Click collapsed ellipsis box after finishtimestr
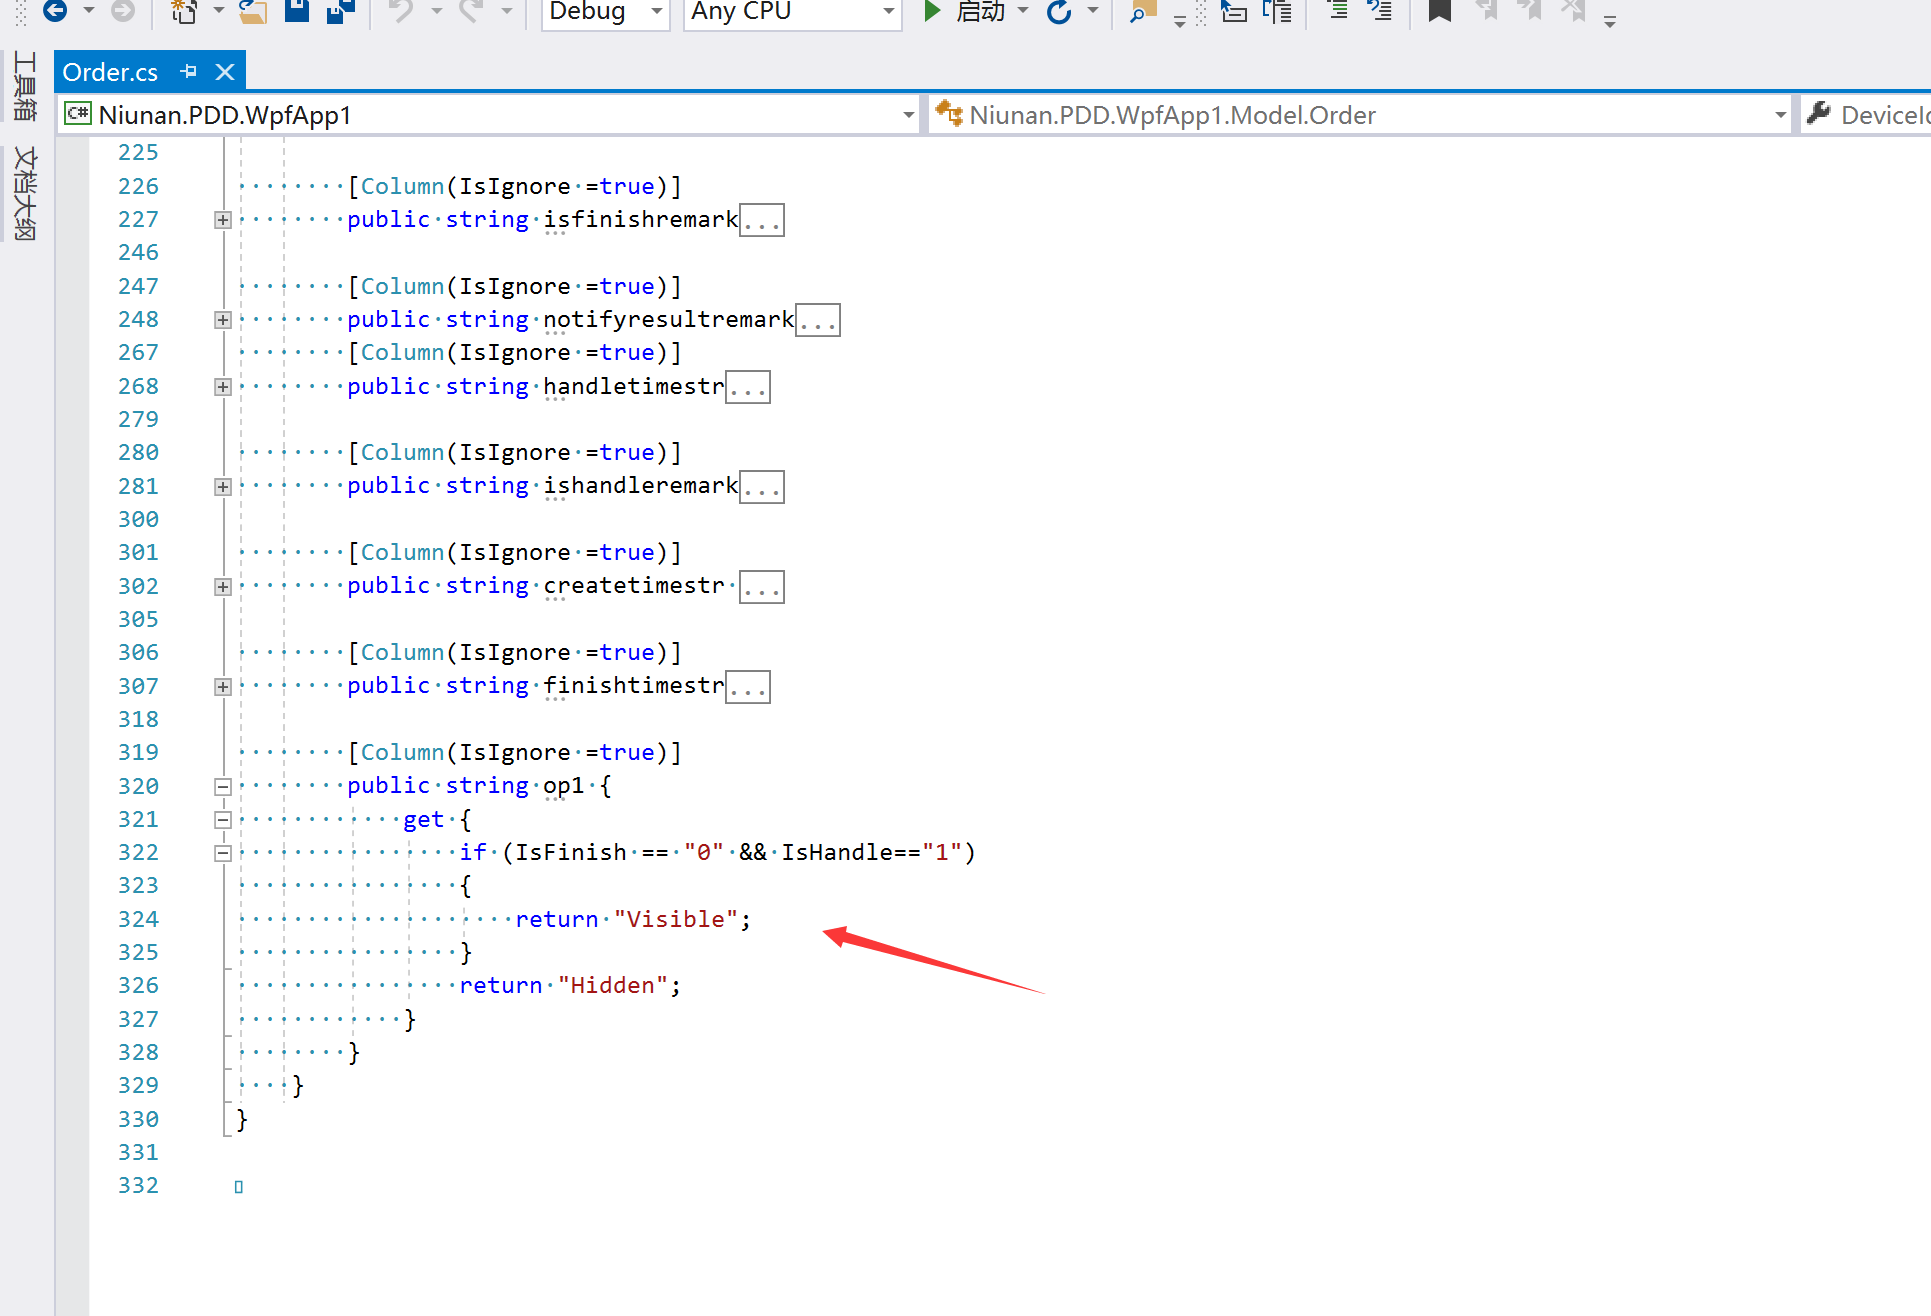1931x1316 pixels. point(747,687)
